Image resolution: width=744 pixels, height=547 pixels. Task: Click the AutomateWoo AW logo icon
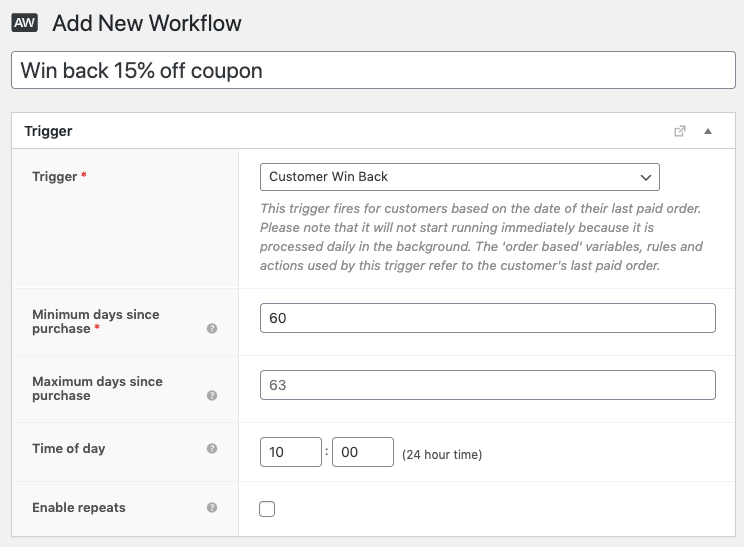(x=24, y=23)
